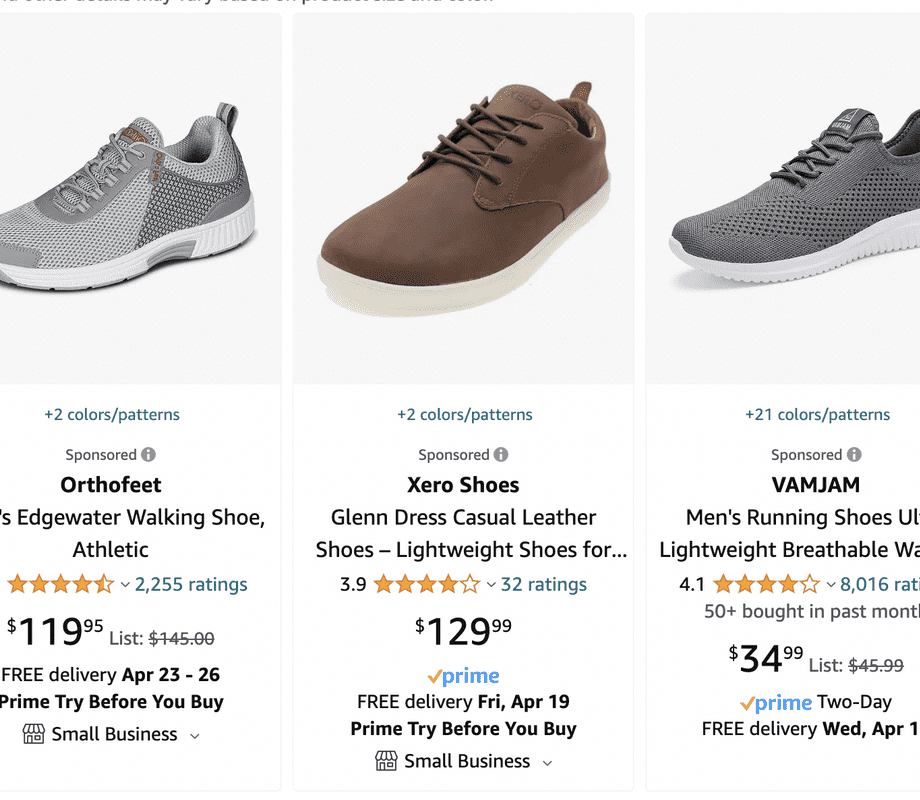Click the Prime Two-Day logo under VAMJAM price
The height and width of the screenshot is (800, 920).
point(776,703)
